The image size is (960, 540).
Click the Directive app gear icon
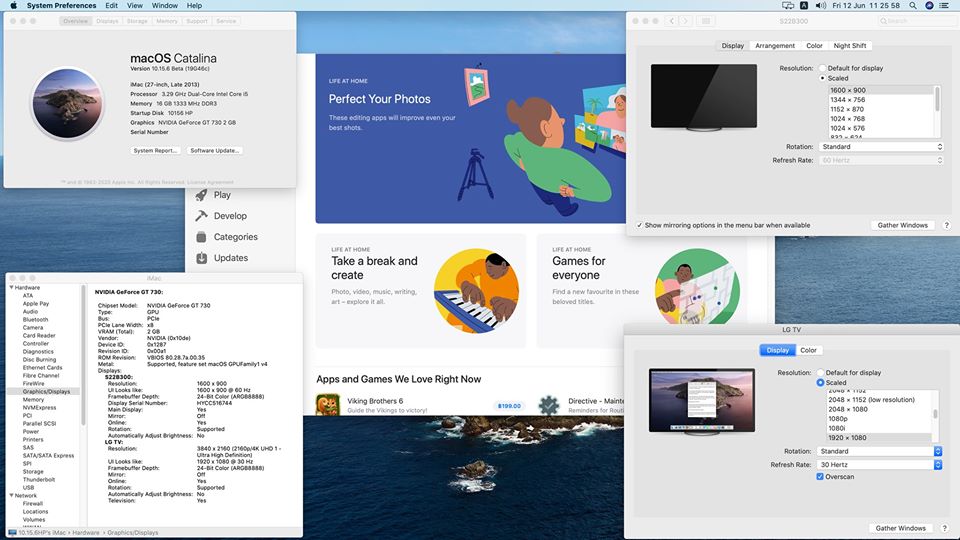click(x=549, y=405)
